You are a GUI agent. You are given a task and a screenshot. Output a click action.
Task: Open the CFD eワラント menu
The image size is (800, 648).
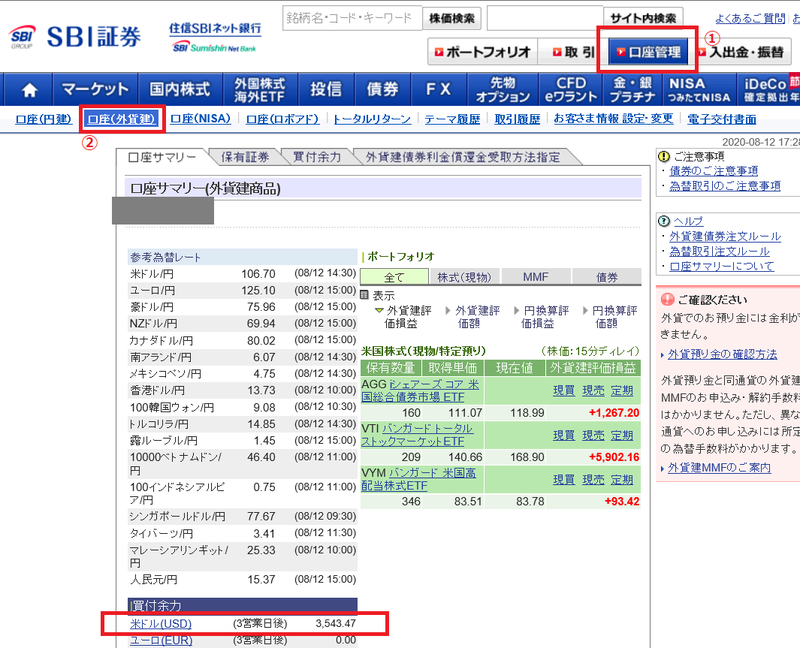[571, 90]
